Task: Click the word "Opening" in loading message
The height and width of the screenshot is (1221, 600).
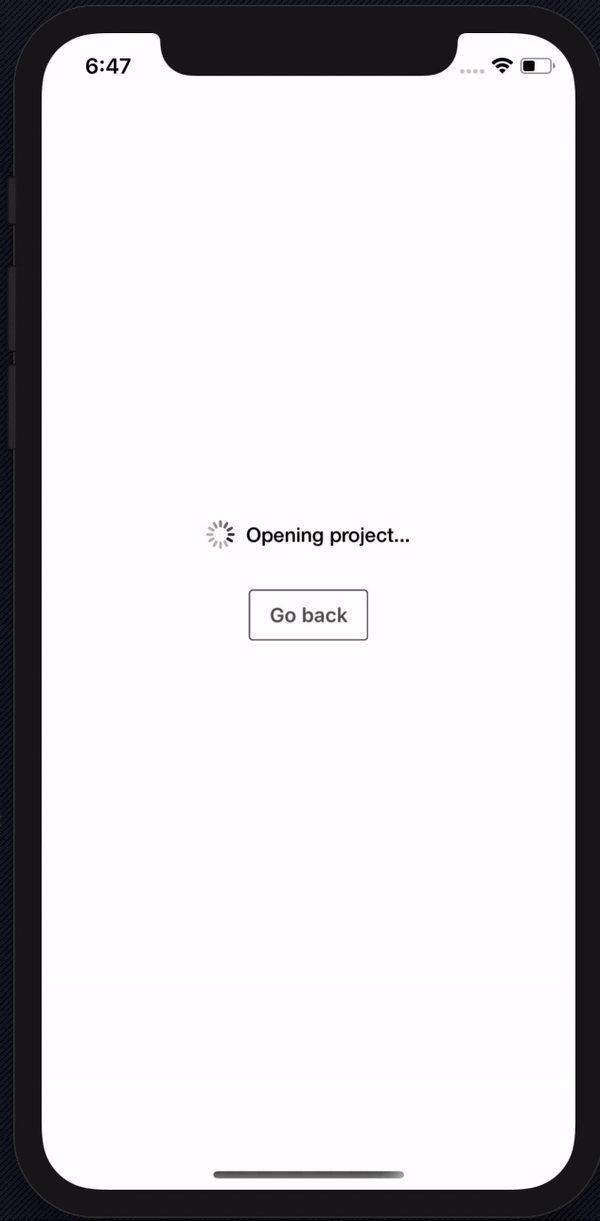Action: 285,536
